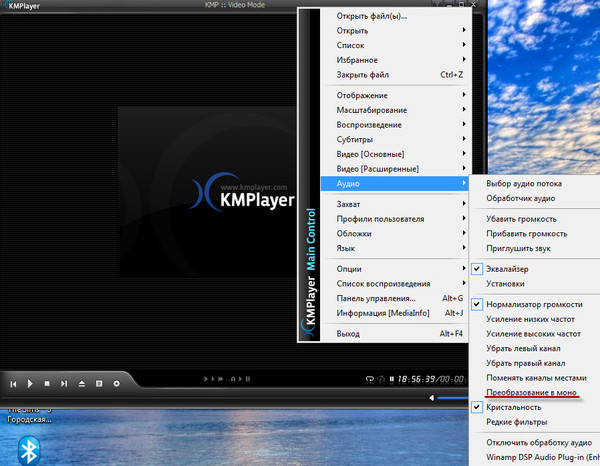Expand the Список submenu
Screen dimensions: 600x466
pos(395,45)
